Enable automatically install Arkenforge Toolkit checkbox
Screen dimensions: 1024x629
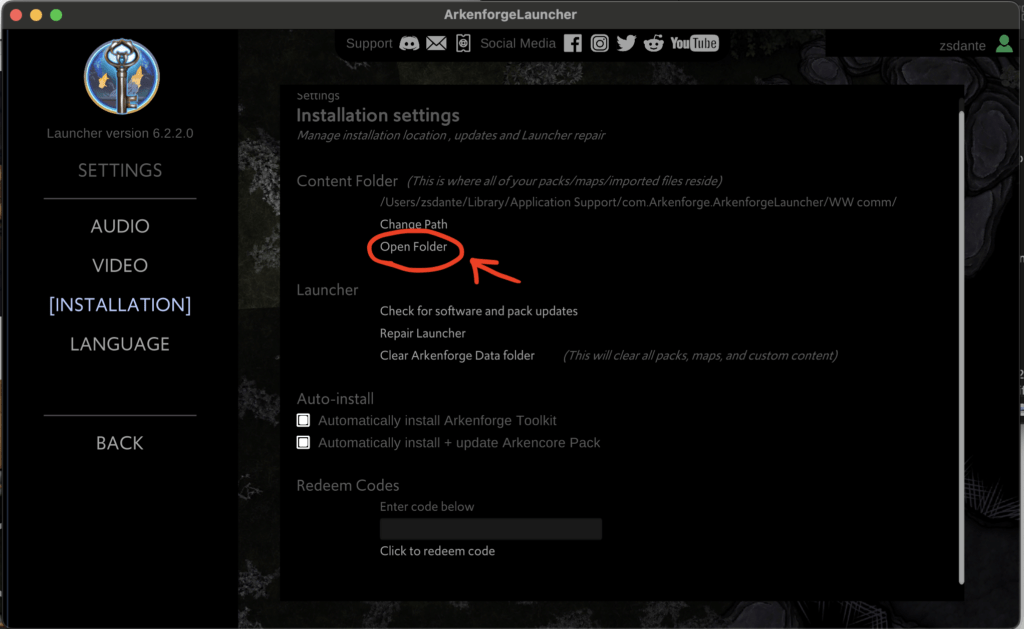(x=304, y=421)
